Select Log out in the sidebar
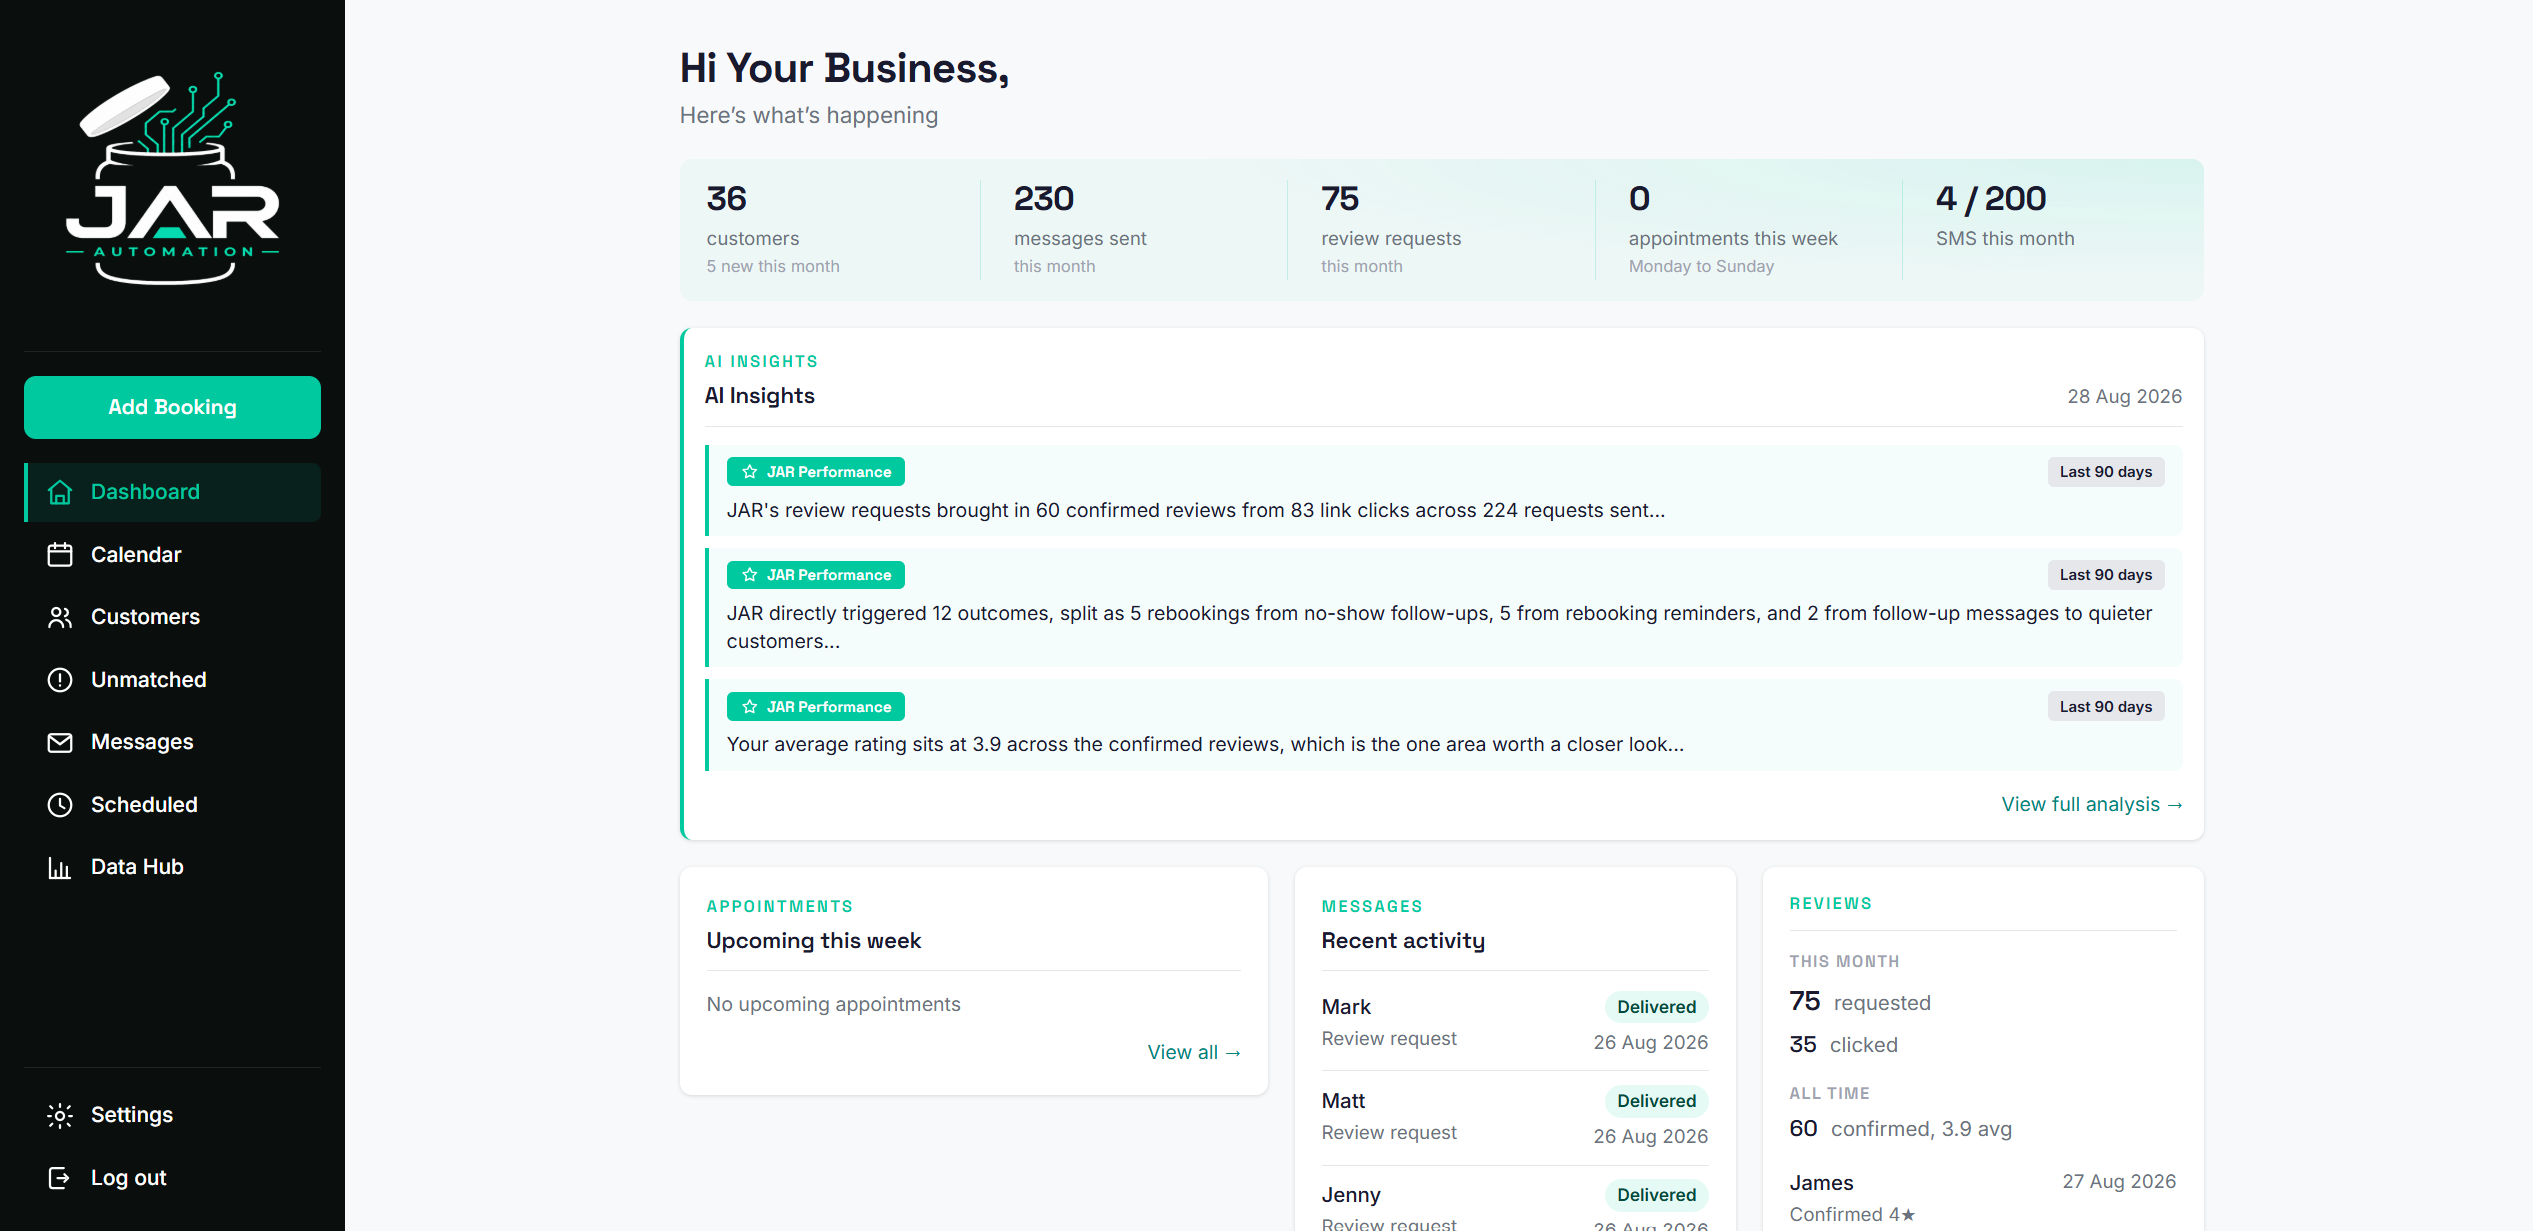The width and height of the screenshot is (2533, 1231). (x=172, y=1178)
